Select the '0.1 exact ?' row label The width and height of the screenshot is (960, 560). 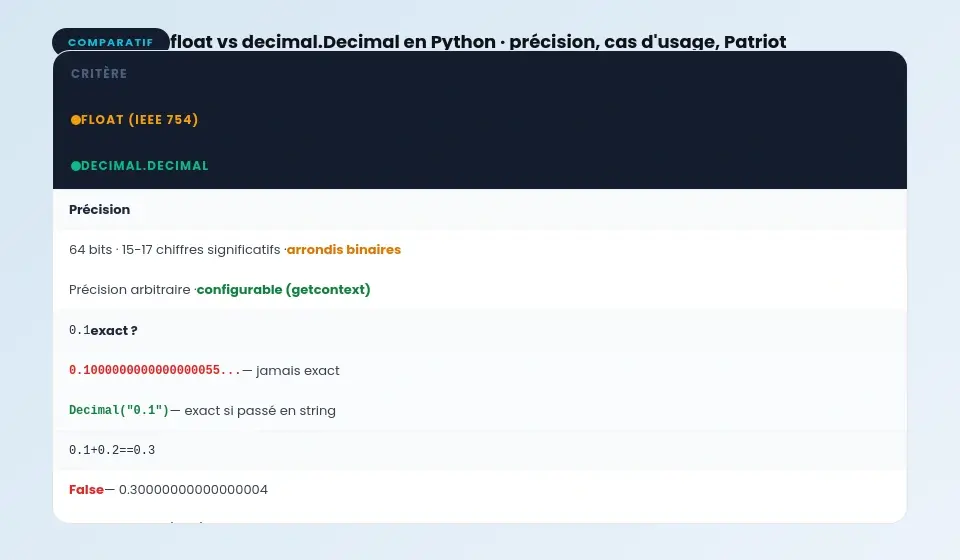click(103, 330)
